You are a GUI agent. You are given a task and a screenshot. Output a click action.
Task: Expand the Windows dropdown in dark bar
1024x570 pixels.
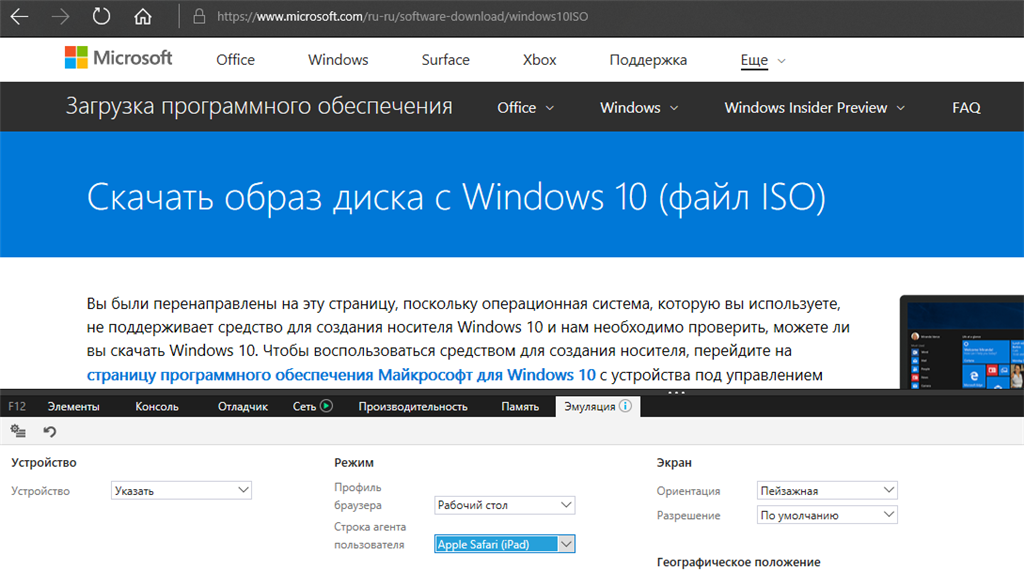click(639, 108)
